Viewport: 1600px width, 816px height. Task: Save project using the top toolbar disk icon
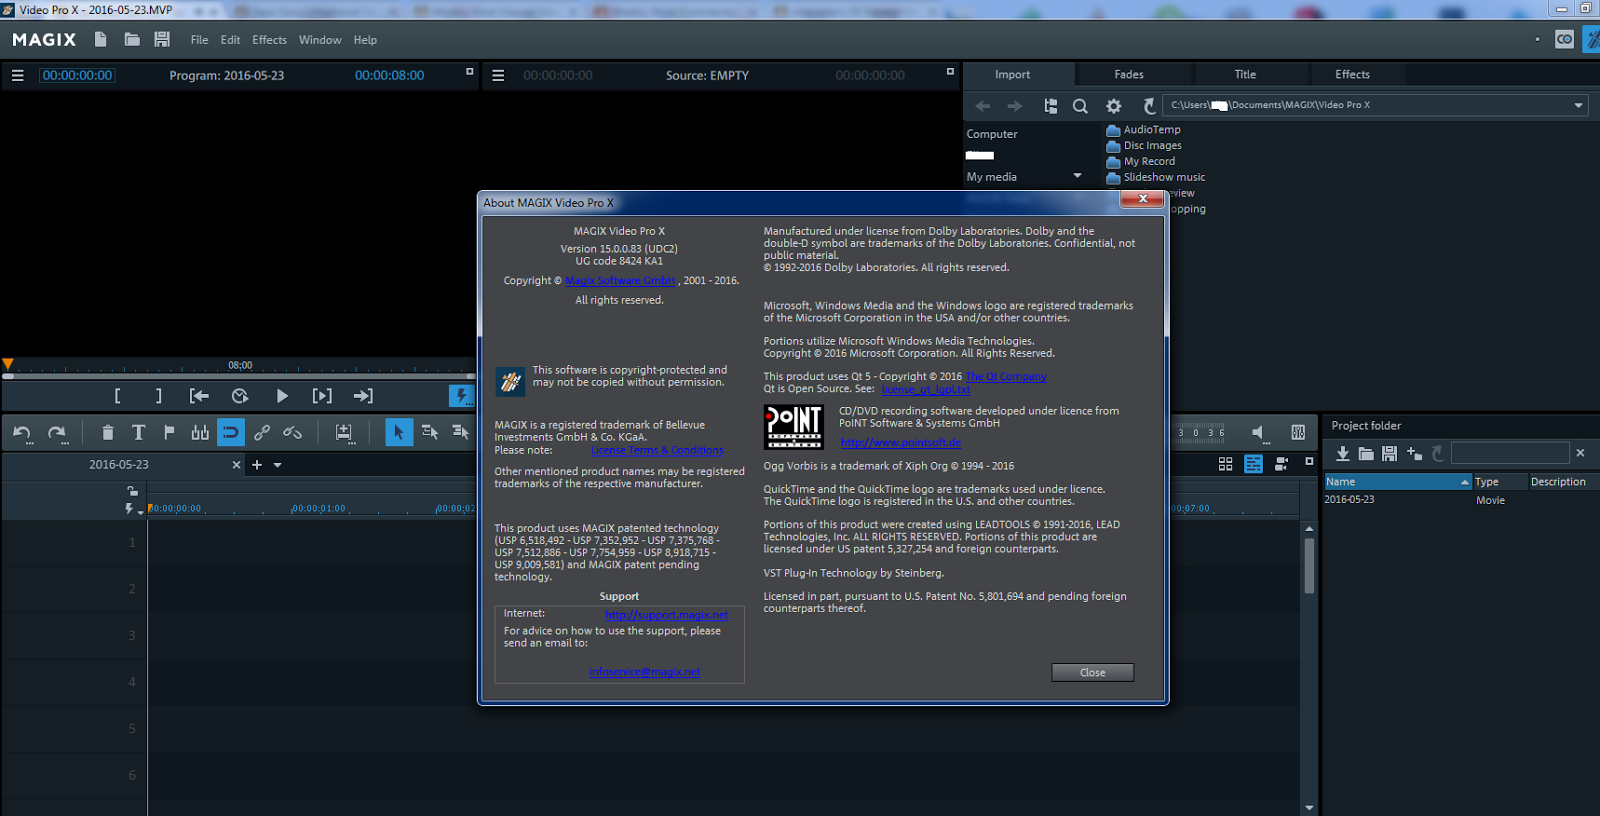162,39
